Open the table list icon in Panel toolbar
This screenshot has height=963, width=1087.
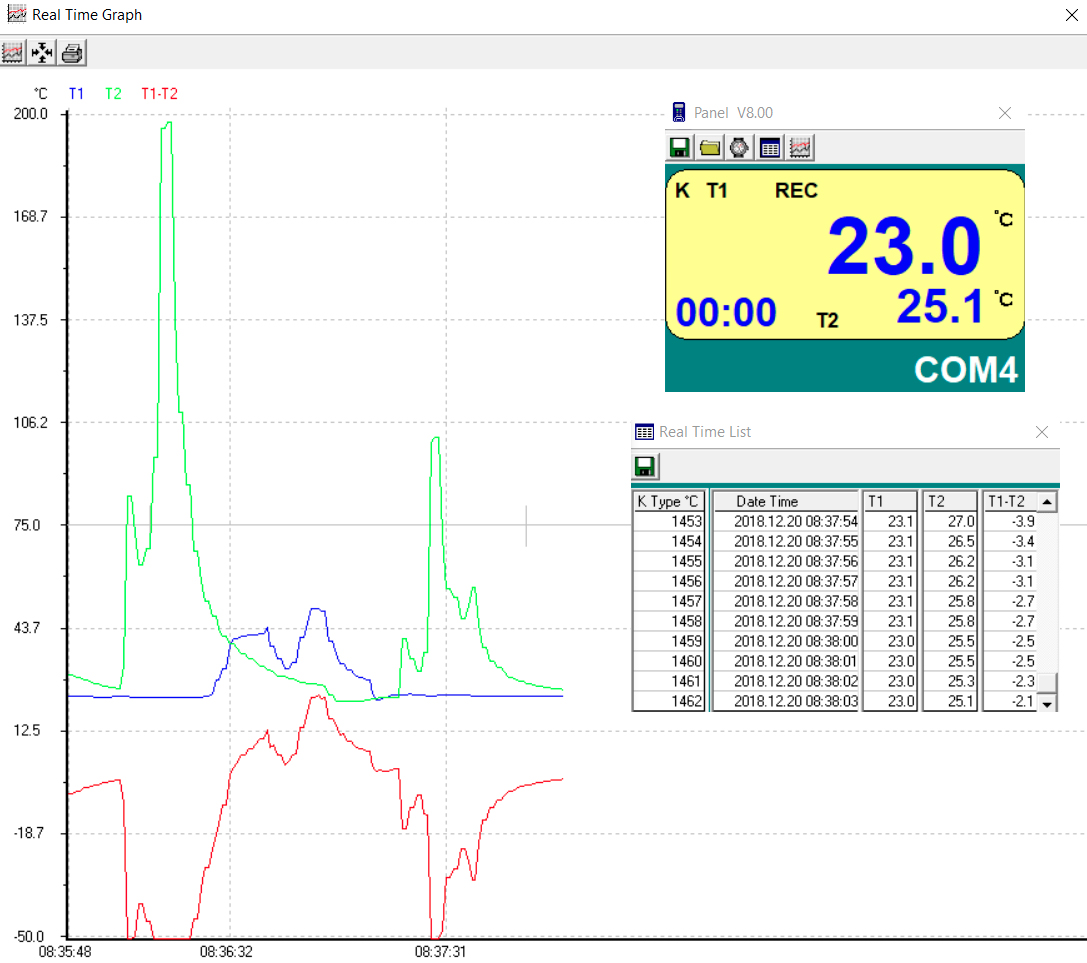tap(770, 148)
